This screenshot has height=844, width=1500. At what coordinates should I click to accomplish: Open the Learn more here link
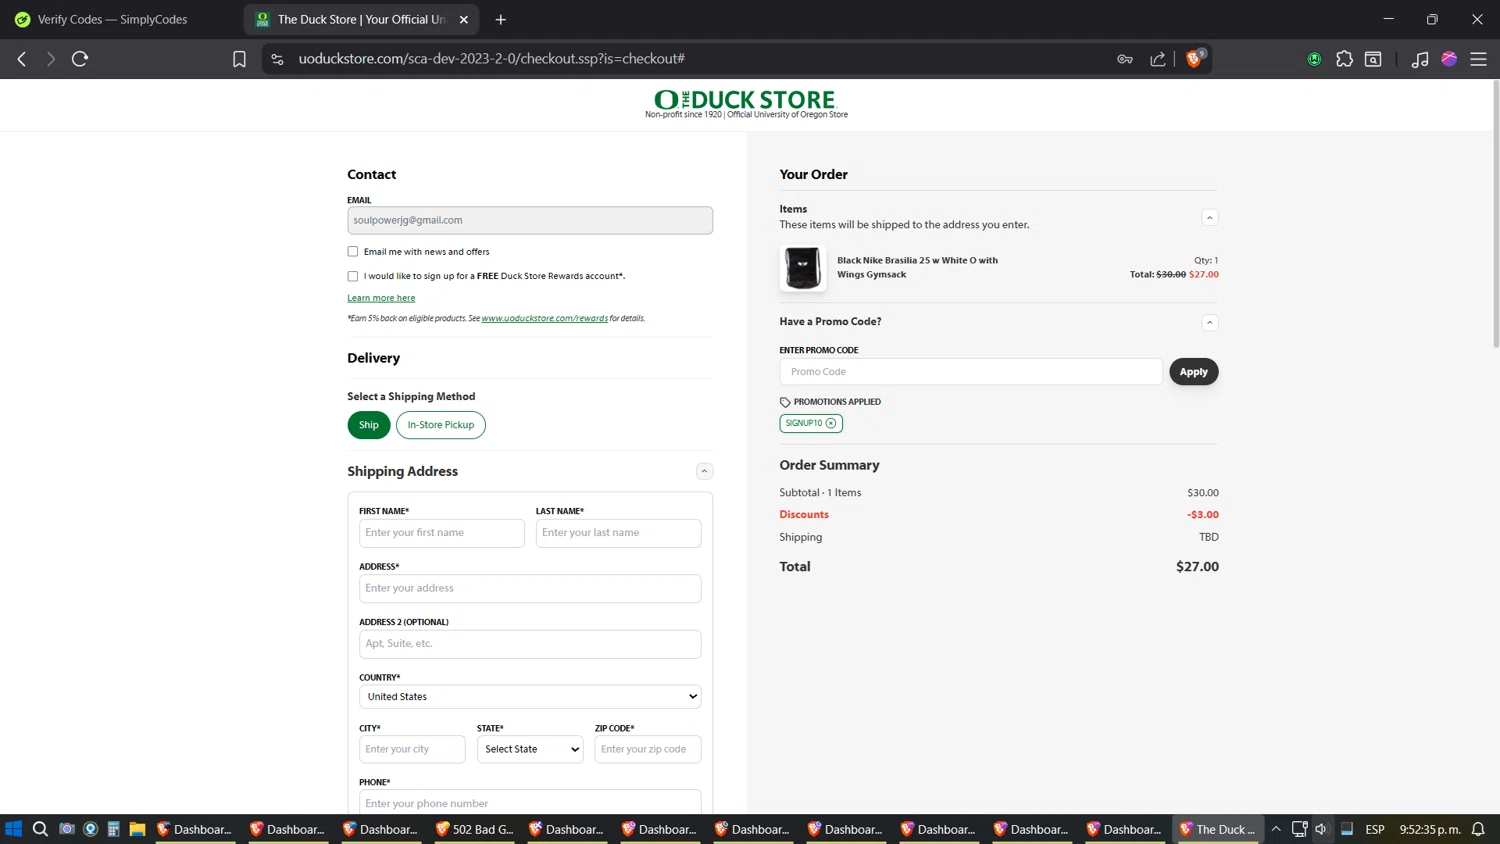tap(381, 298)
